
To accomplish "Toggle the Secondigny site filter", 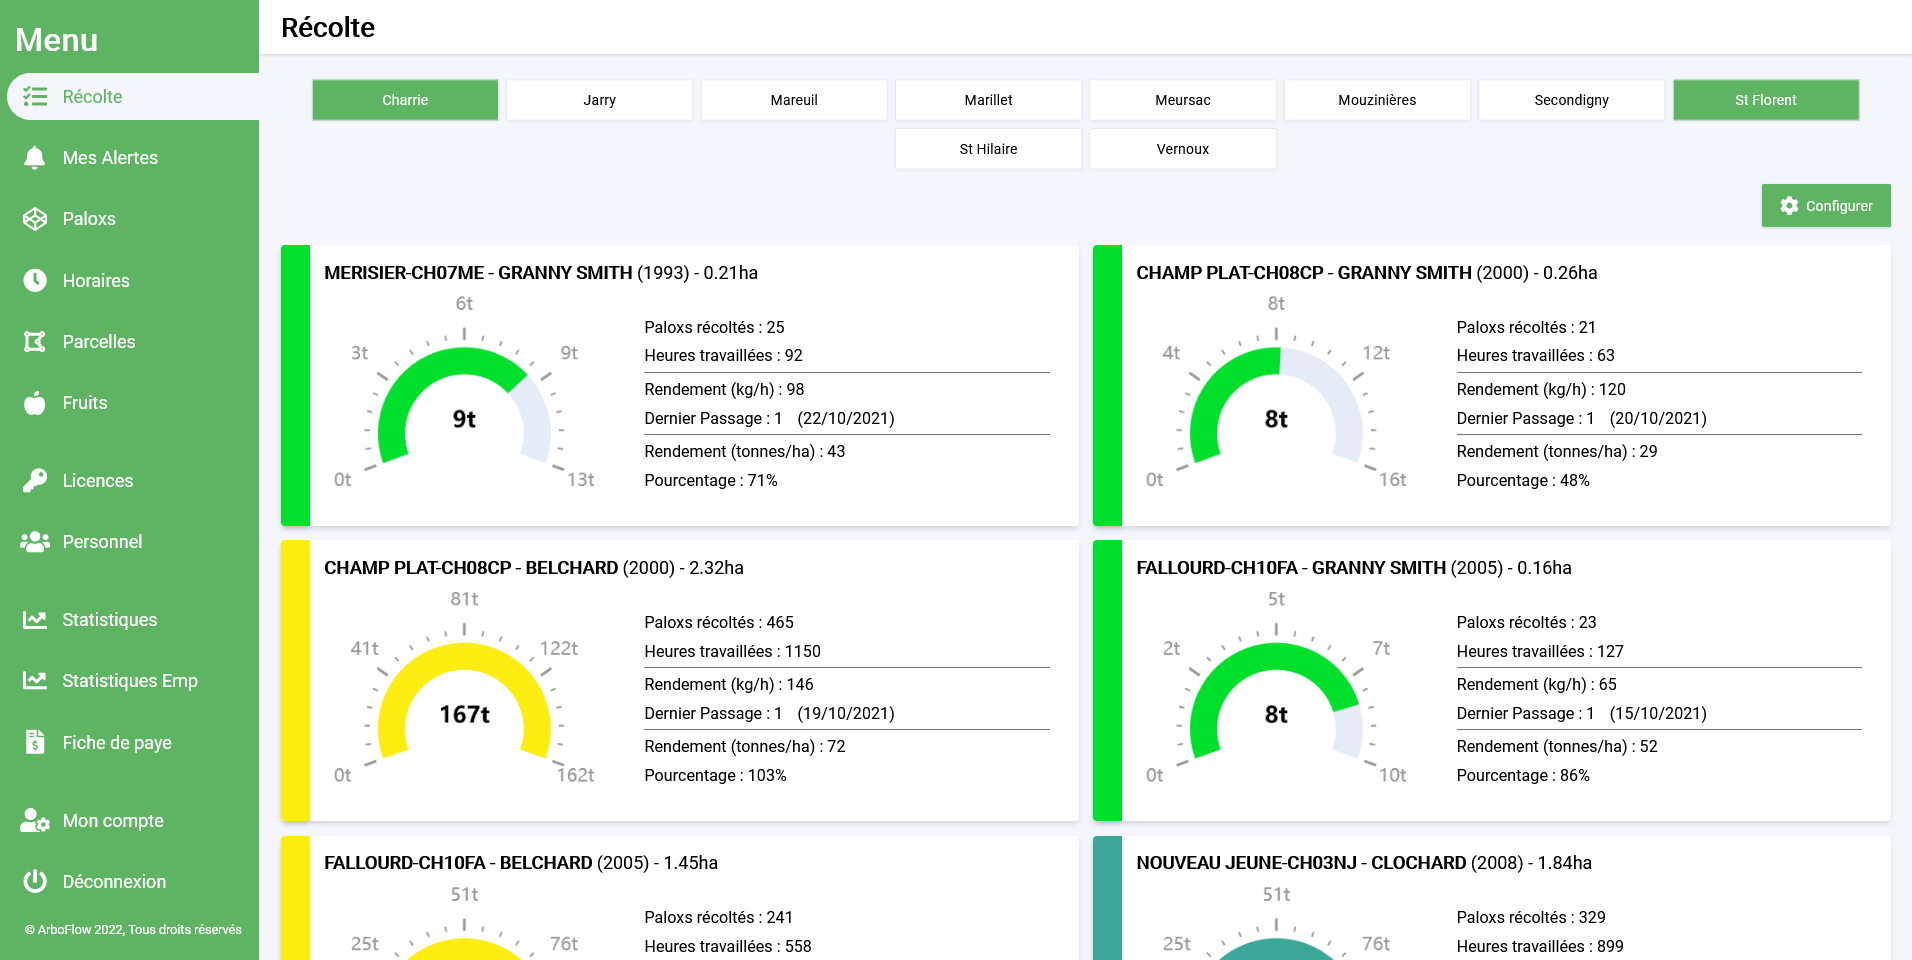I will 1572,100.
